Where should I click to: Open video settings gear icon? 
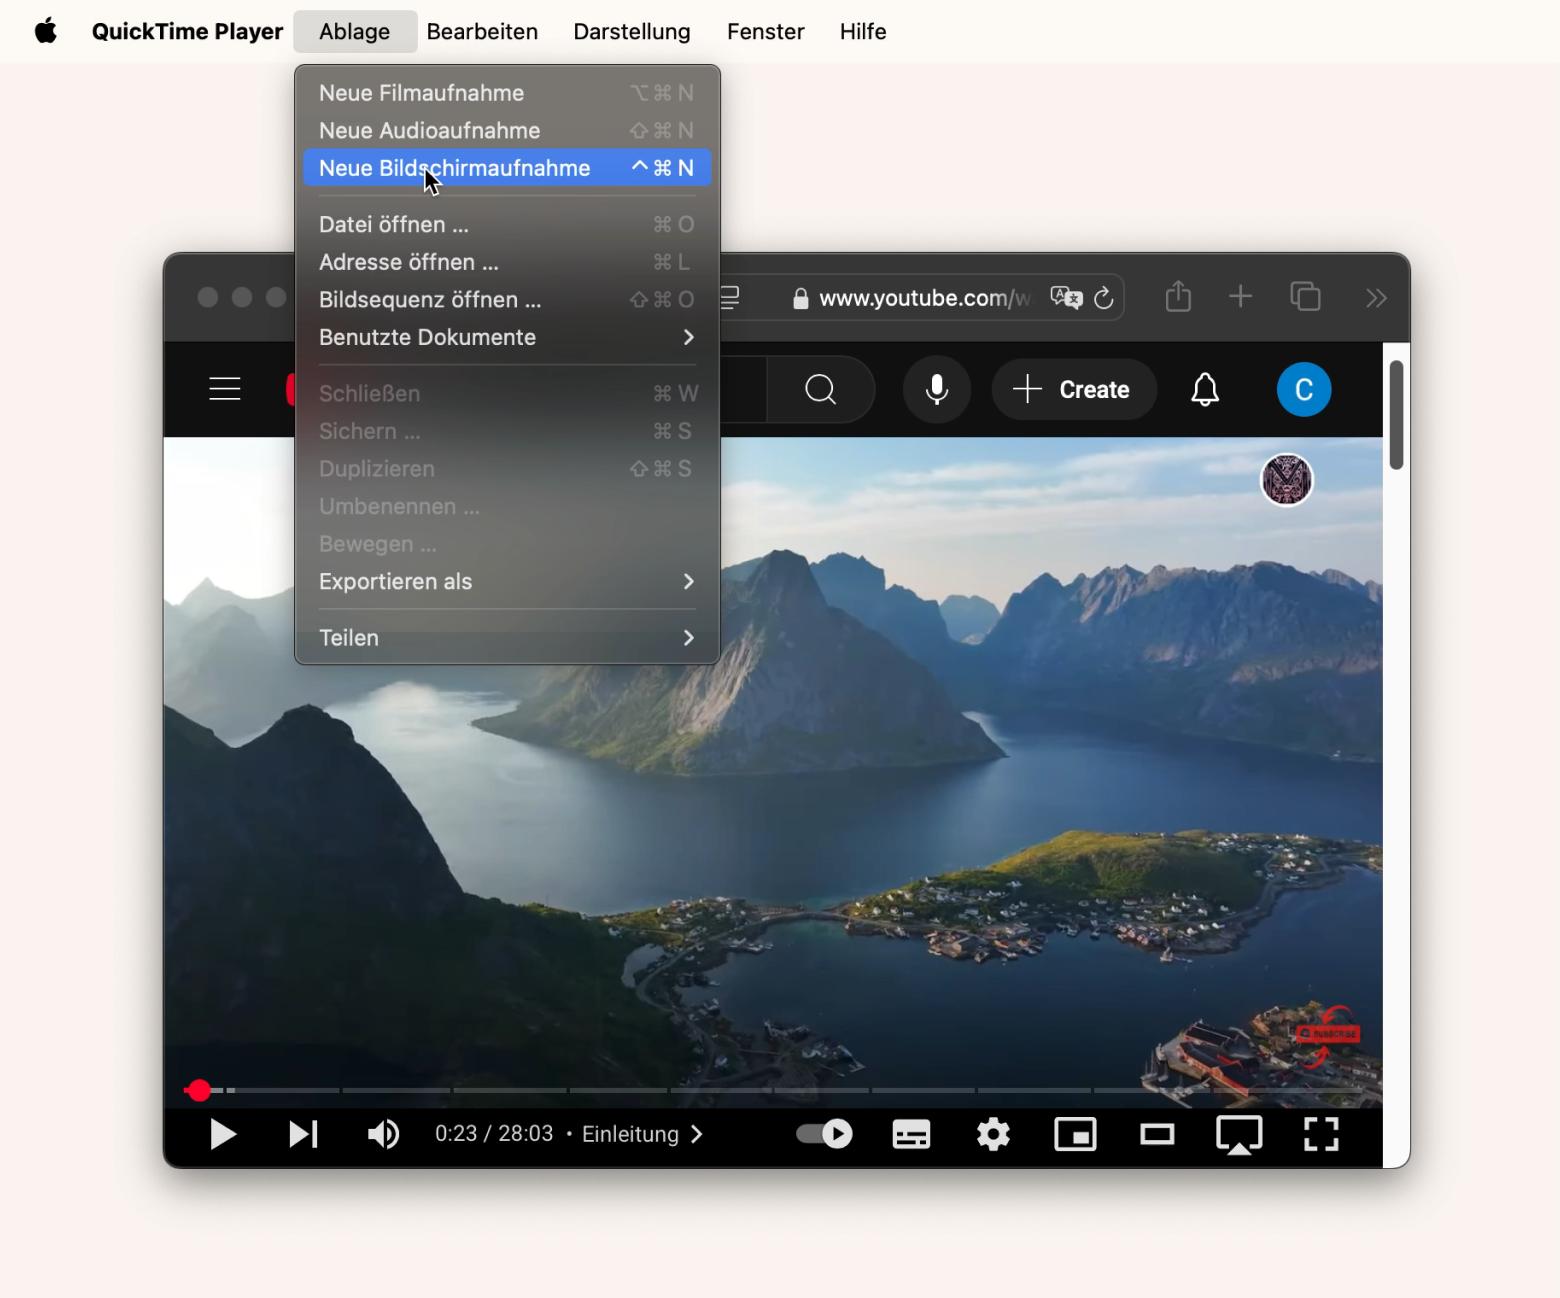click(993, 1134)
